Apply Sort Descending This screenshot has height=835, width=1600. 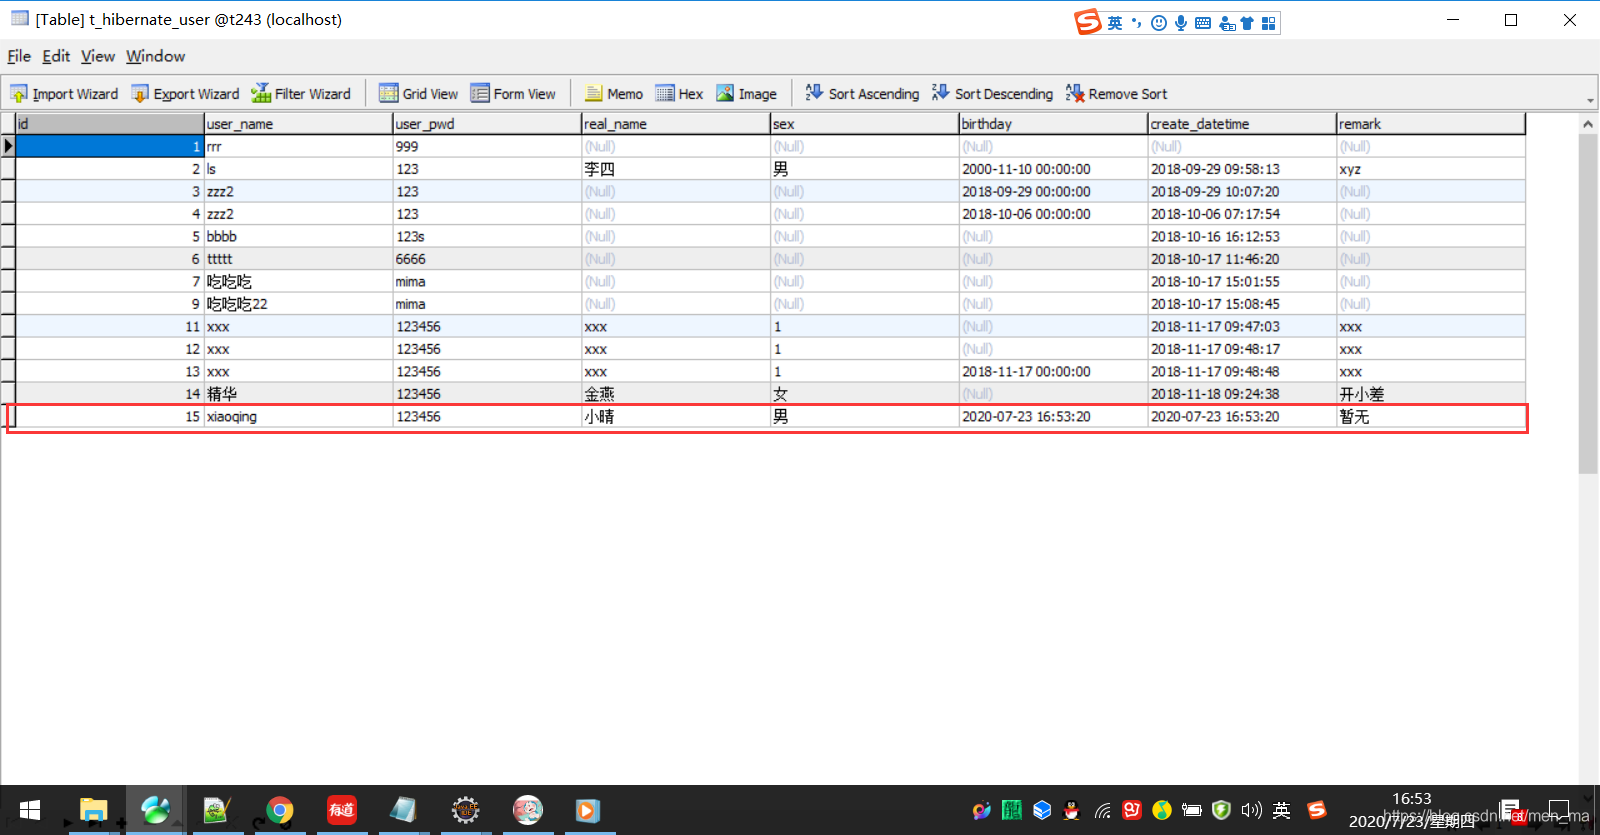pos(992,94)
